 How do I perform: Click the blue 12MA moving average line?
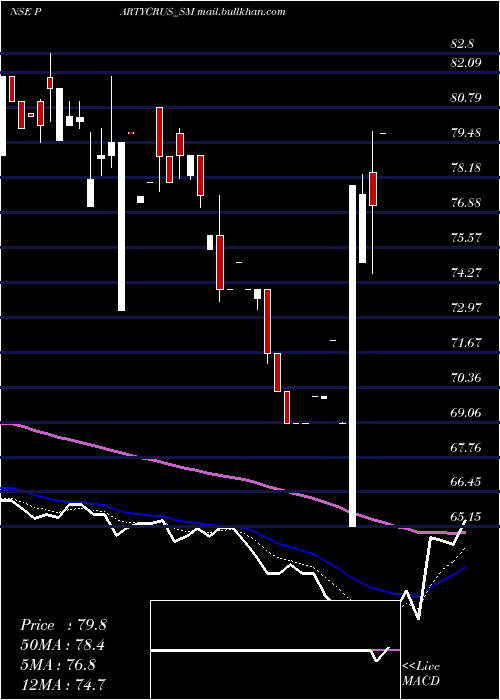click(312, 554)
